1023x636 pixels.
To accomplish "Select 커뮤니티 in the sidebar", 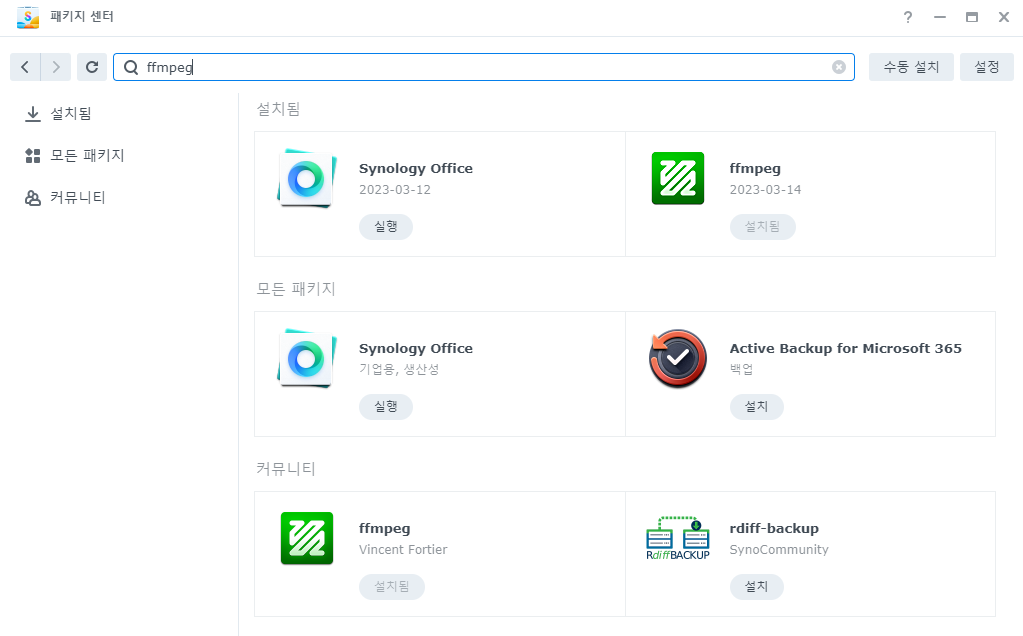I will click(x=78, y=197).
